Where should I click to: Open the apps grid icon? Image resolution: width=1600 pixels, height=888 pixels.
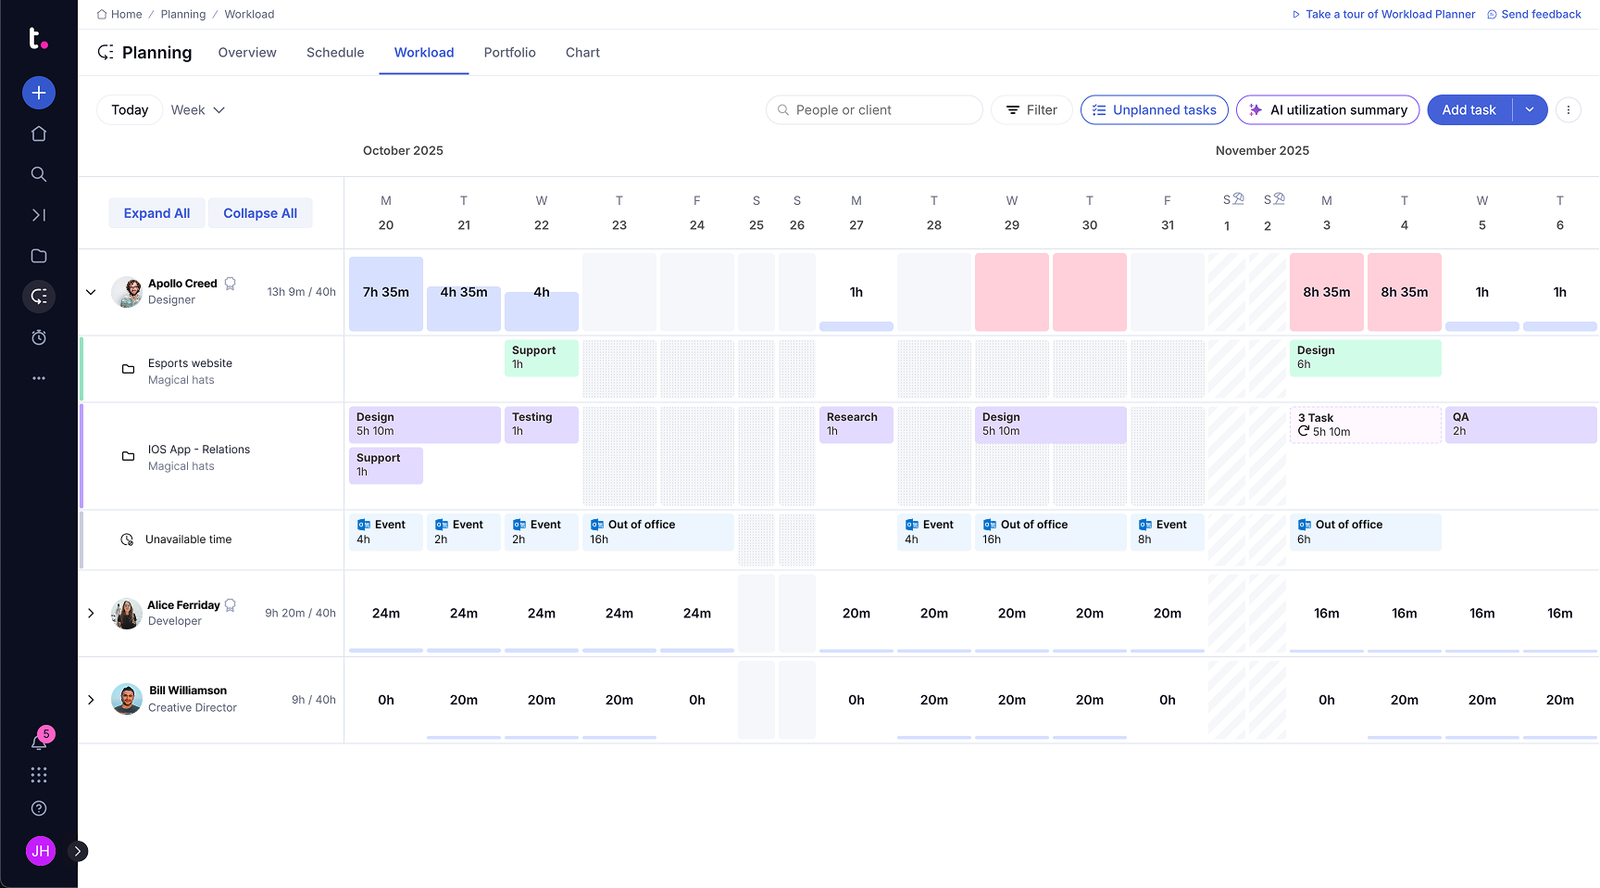pyautogui.click(x=39, y=775)
